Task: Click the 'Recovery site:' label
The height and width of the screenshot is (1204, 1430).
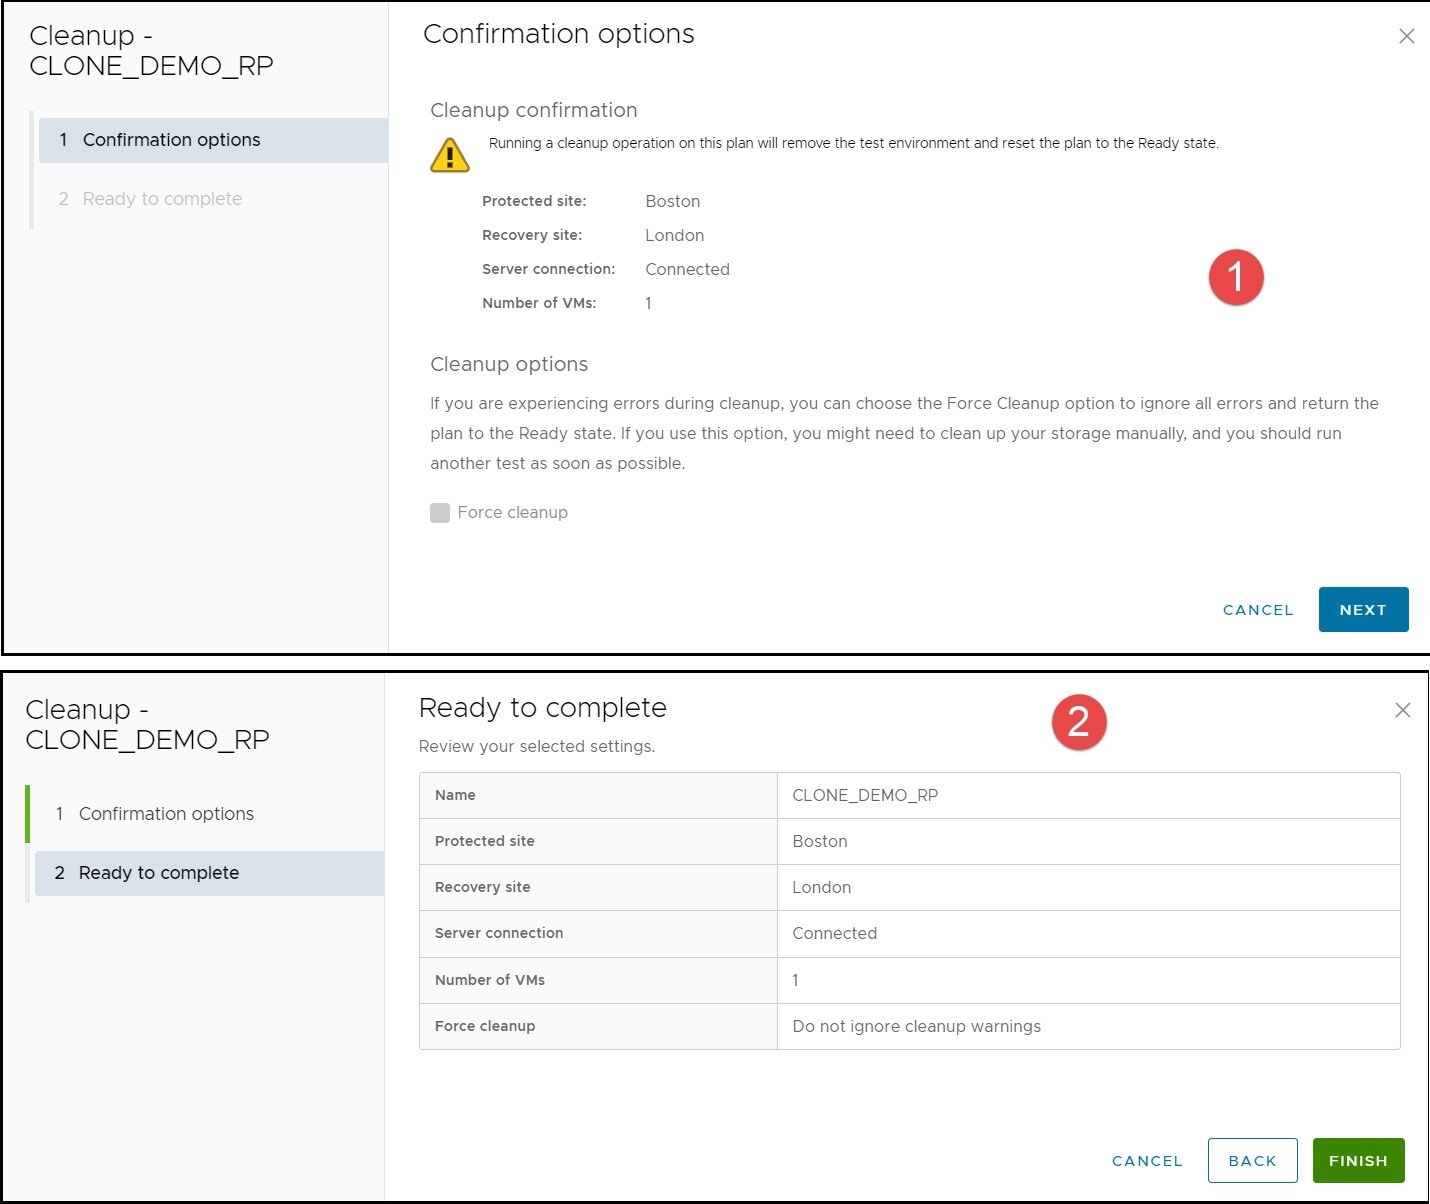Action: pos(532,235)
